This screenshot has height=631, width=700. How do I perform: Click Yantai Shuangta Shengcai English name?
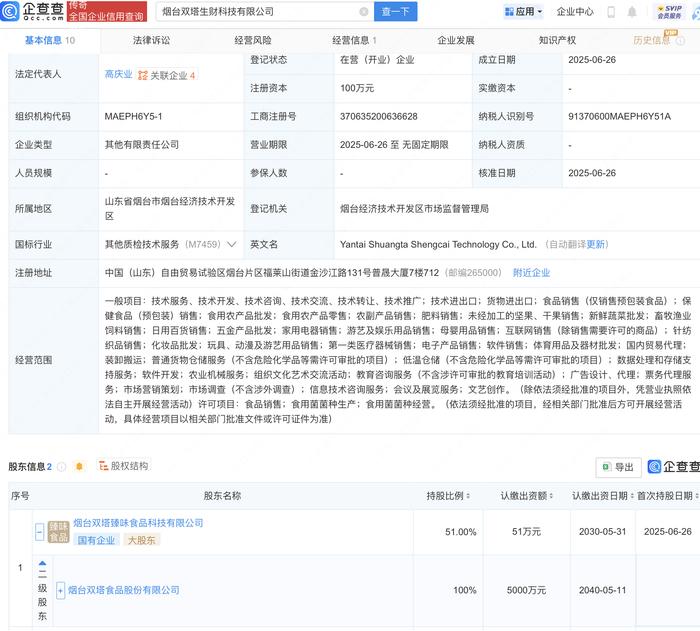pyautogui.click(x=438, y=244)
